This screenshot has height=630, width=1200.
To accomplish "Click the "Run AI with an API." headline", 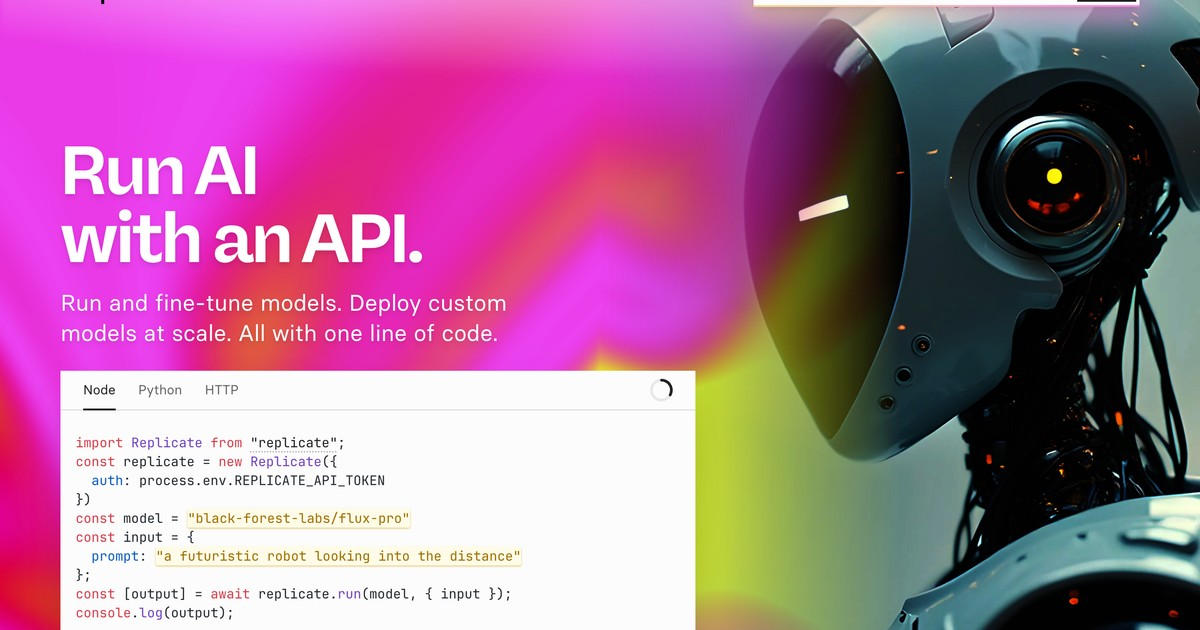I will click(242, 205).
